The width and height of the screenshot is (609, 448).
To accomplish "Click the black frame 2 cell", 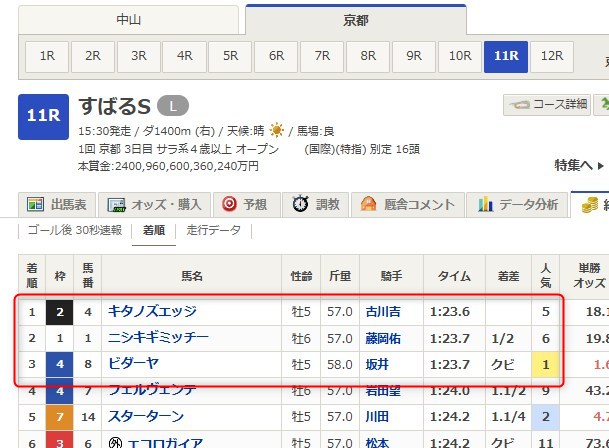I will [59, 312].
